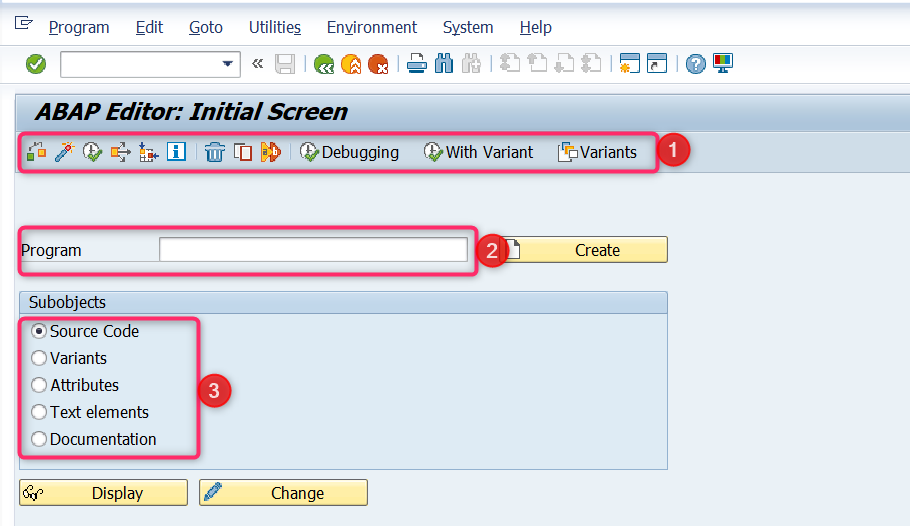Open Customize Local Layout monitor icon

click(723, 64)
